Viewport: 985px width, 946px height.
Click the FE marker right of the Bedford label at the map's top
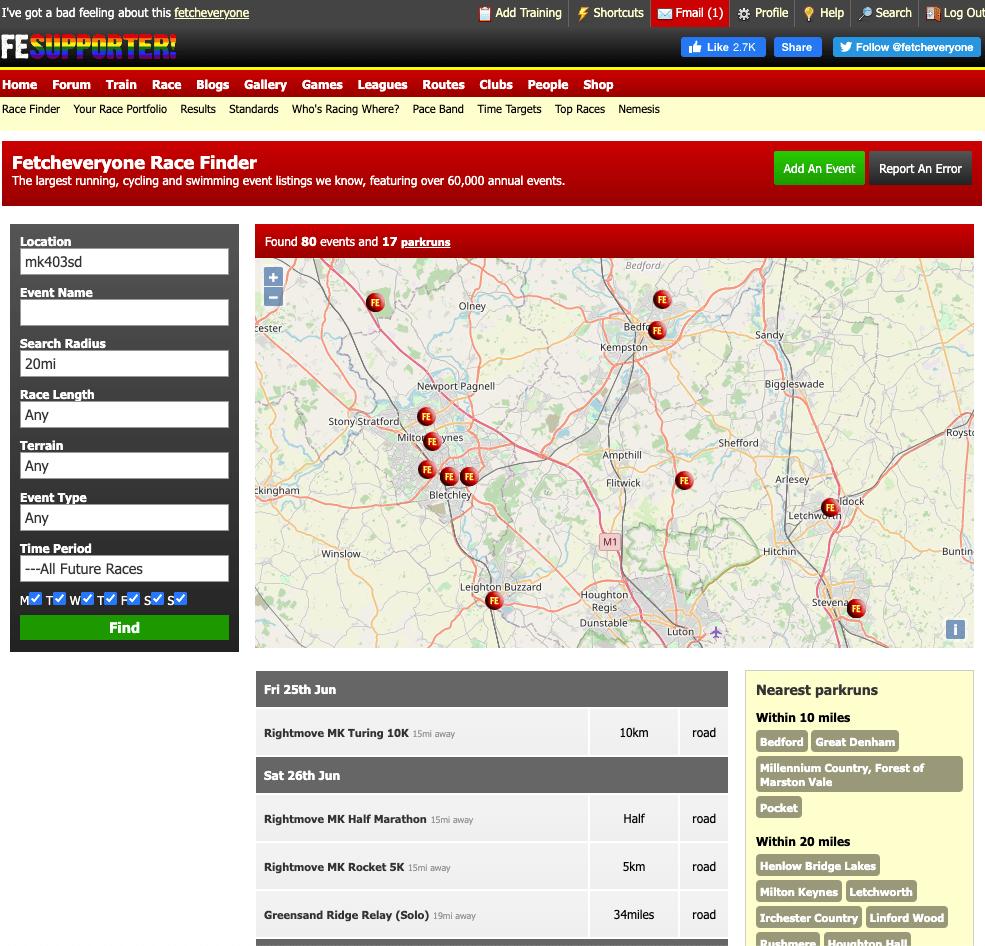[661, 300]
